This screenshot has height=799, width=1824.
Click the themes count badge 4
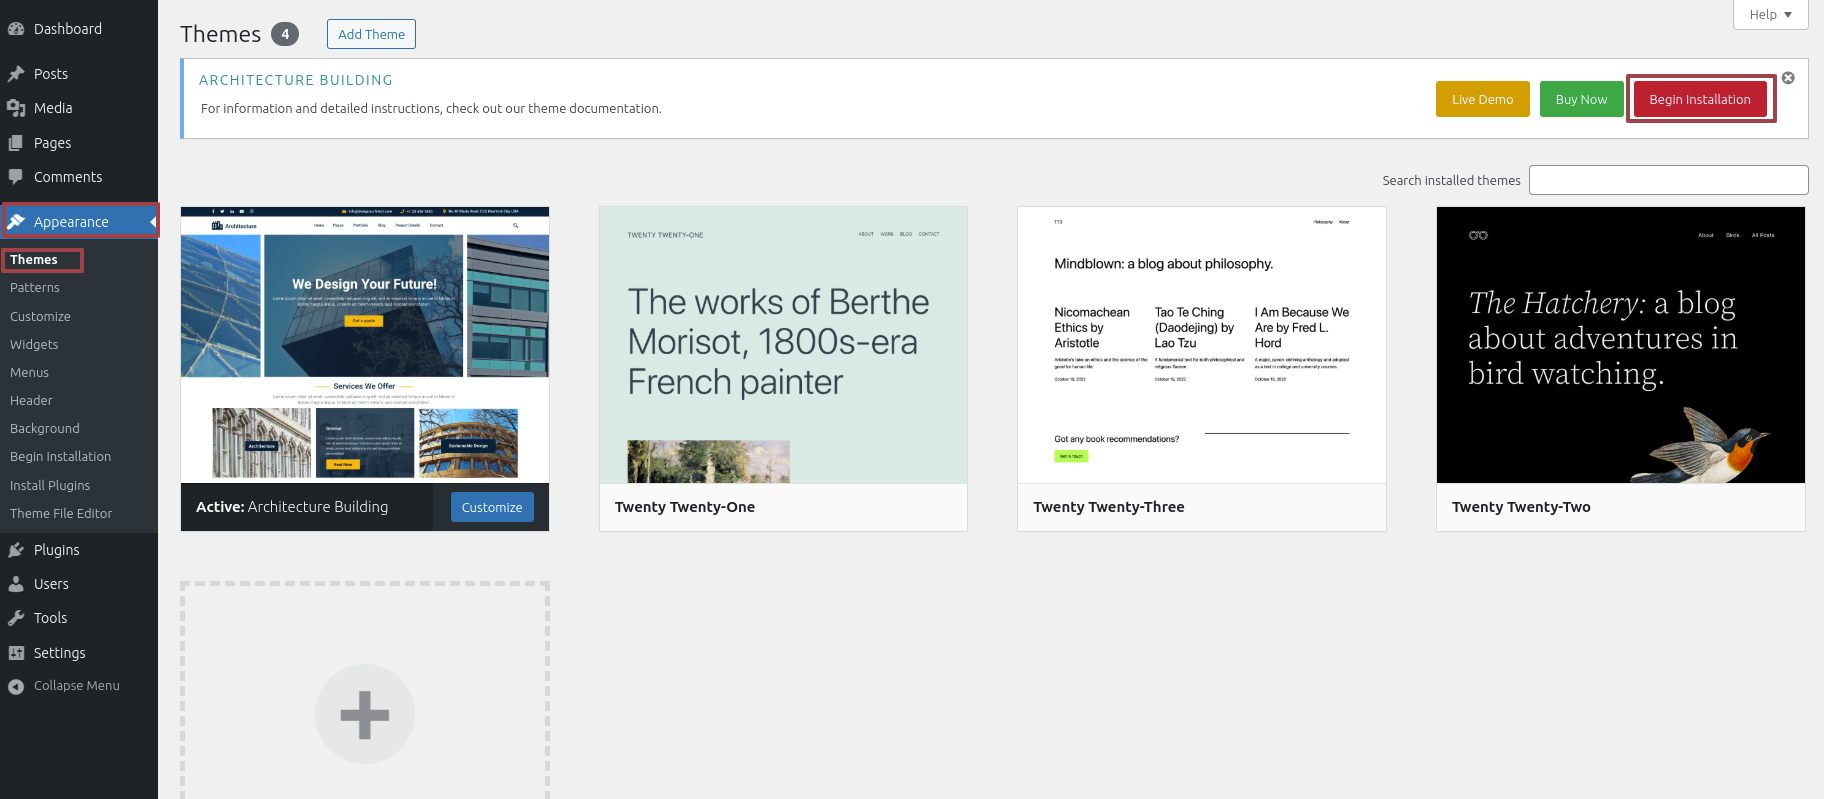[285, 34]
